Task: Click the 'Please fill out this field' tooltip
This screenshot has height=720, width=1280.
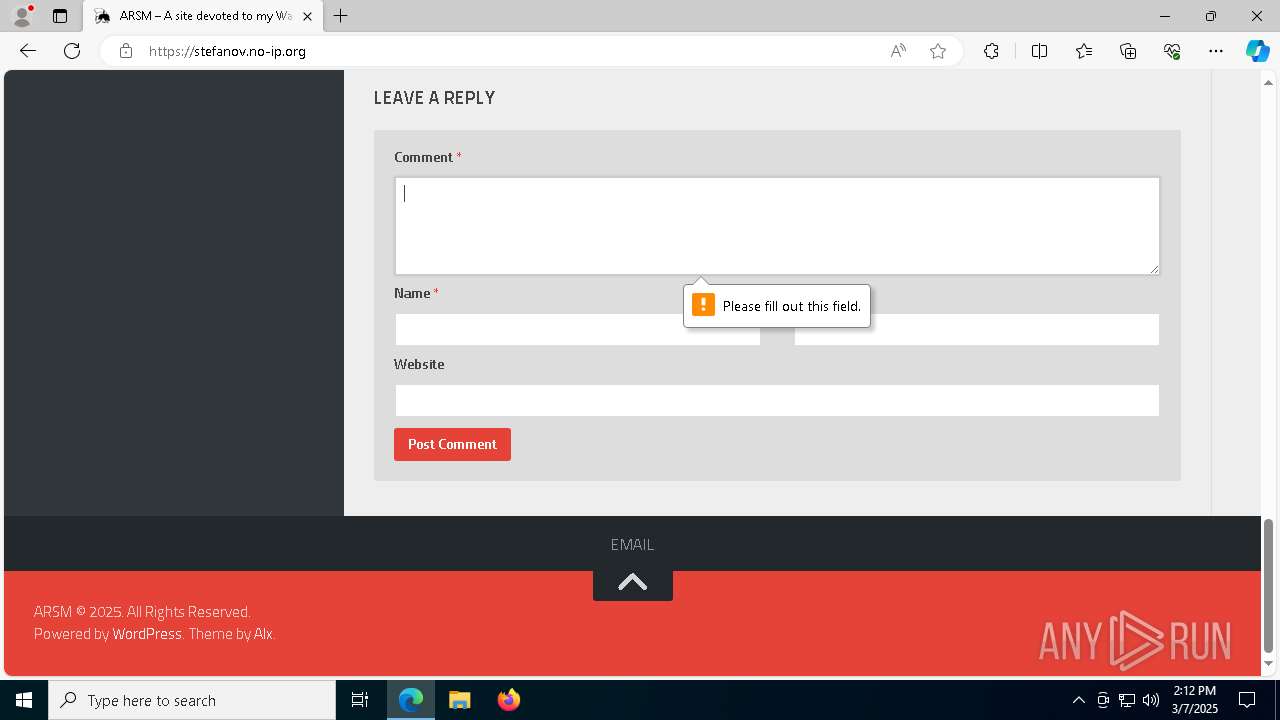Action: coord(777,306)
